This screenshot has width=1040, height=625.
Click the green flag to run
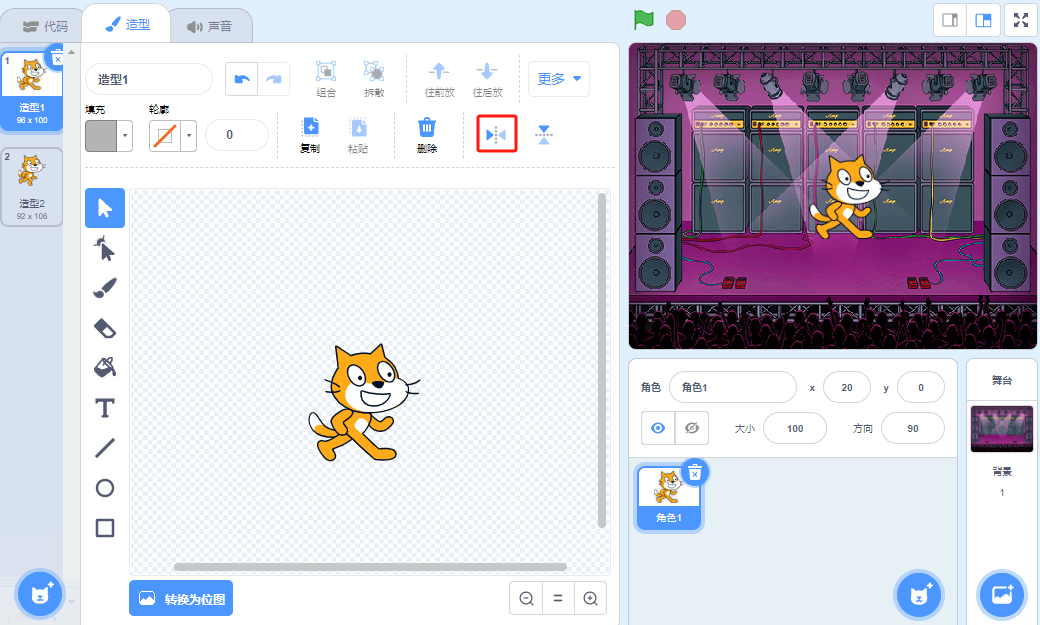(x=643, y=19)
